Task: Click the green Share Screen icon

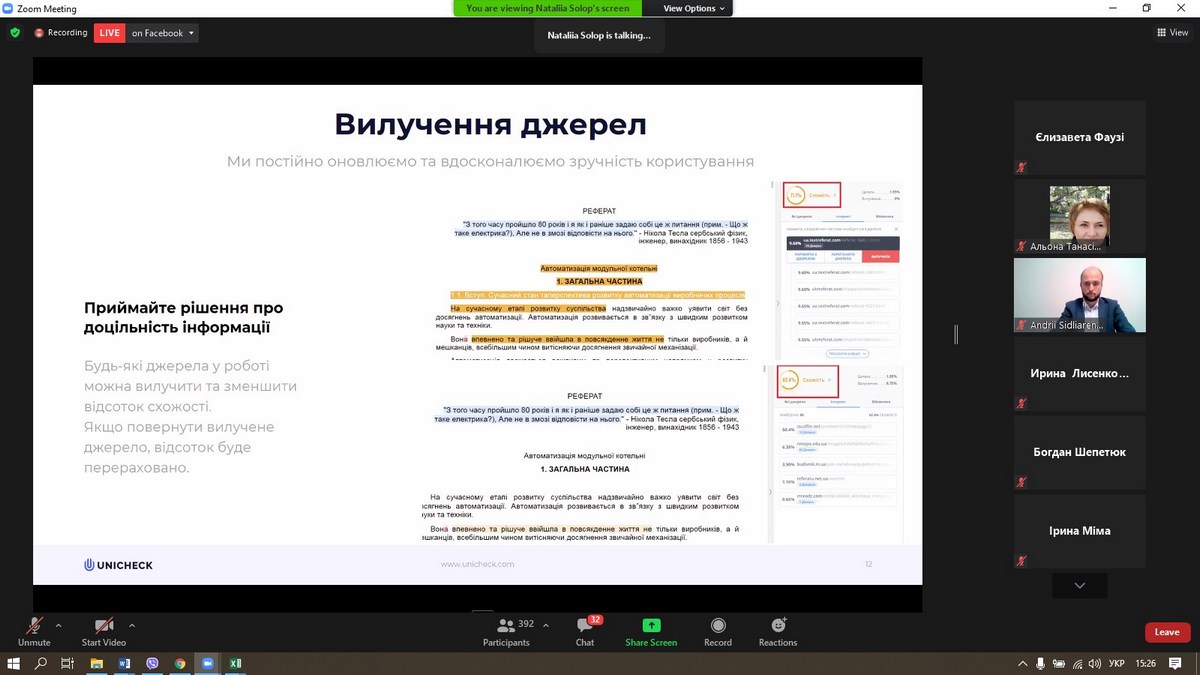Action: (x=651, y=626)
